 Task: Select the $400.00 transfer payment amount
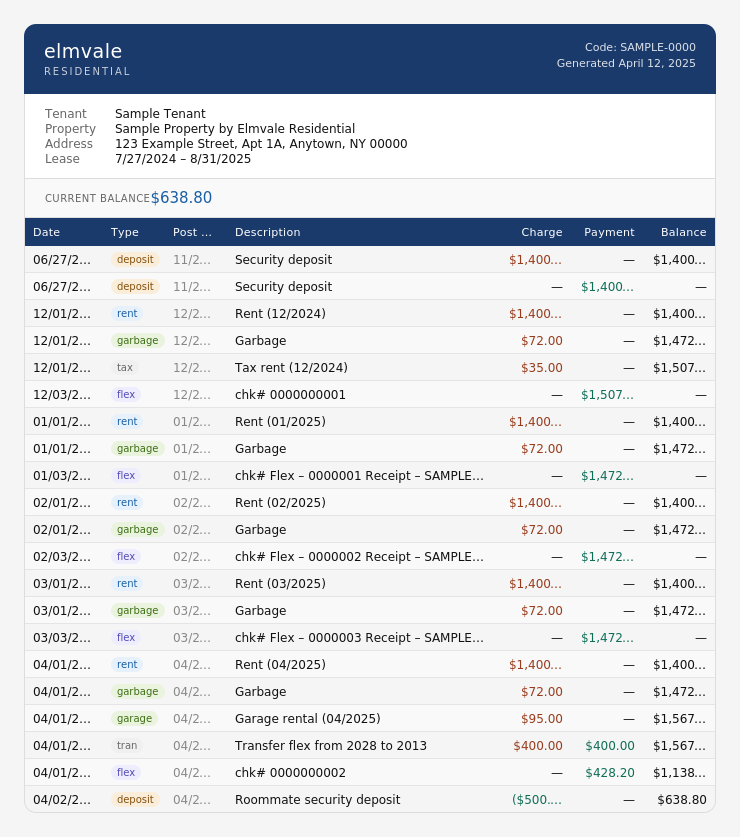click(x=610, y=746)
